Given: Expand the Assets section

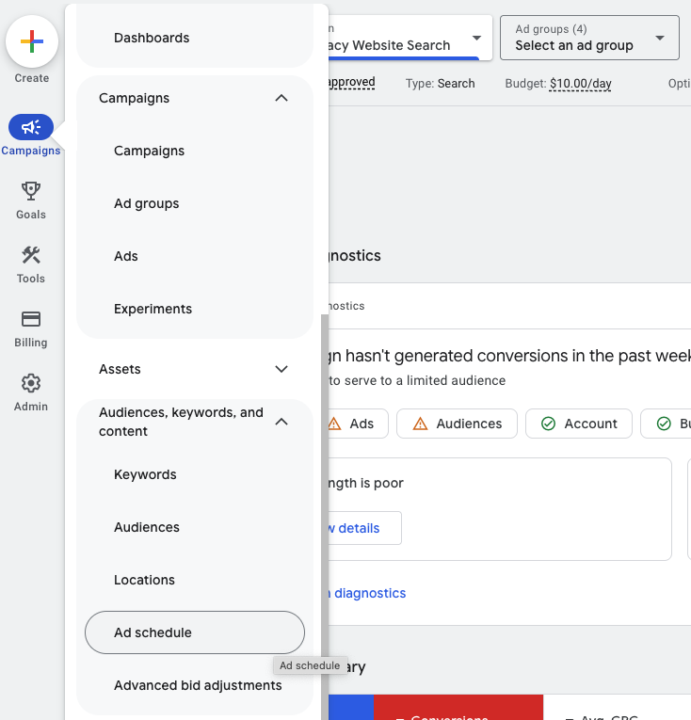Looking at the screenshot, I should 195,369.
